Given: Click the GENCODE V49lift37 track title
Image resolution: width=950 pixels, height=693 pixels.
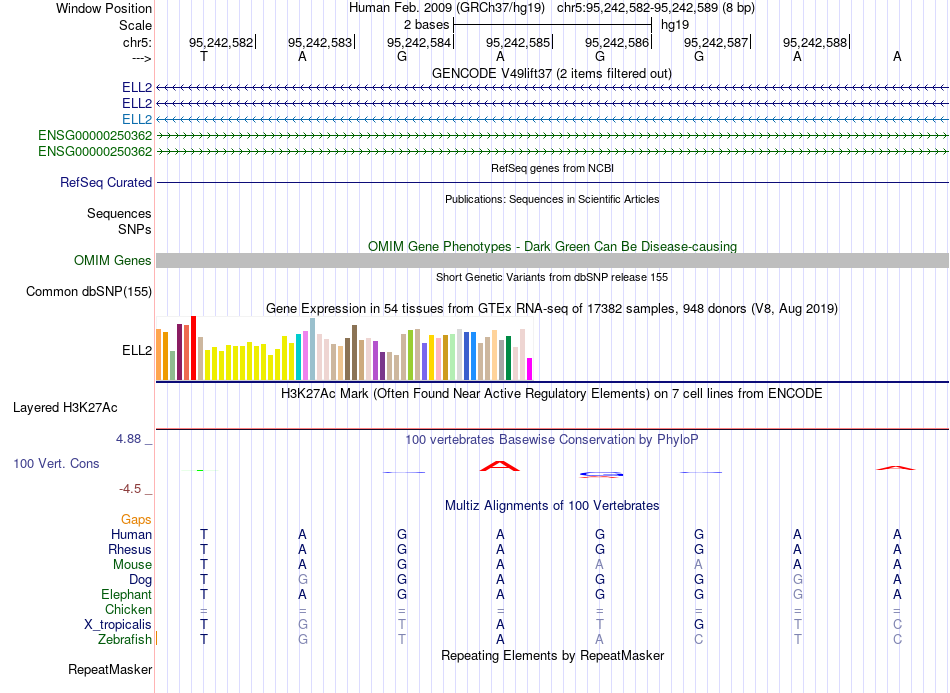Looking at the screenshot, I should pyautogui.click(x=552, y=73).
